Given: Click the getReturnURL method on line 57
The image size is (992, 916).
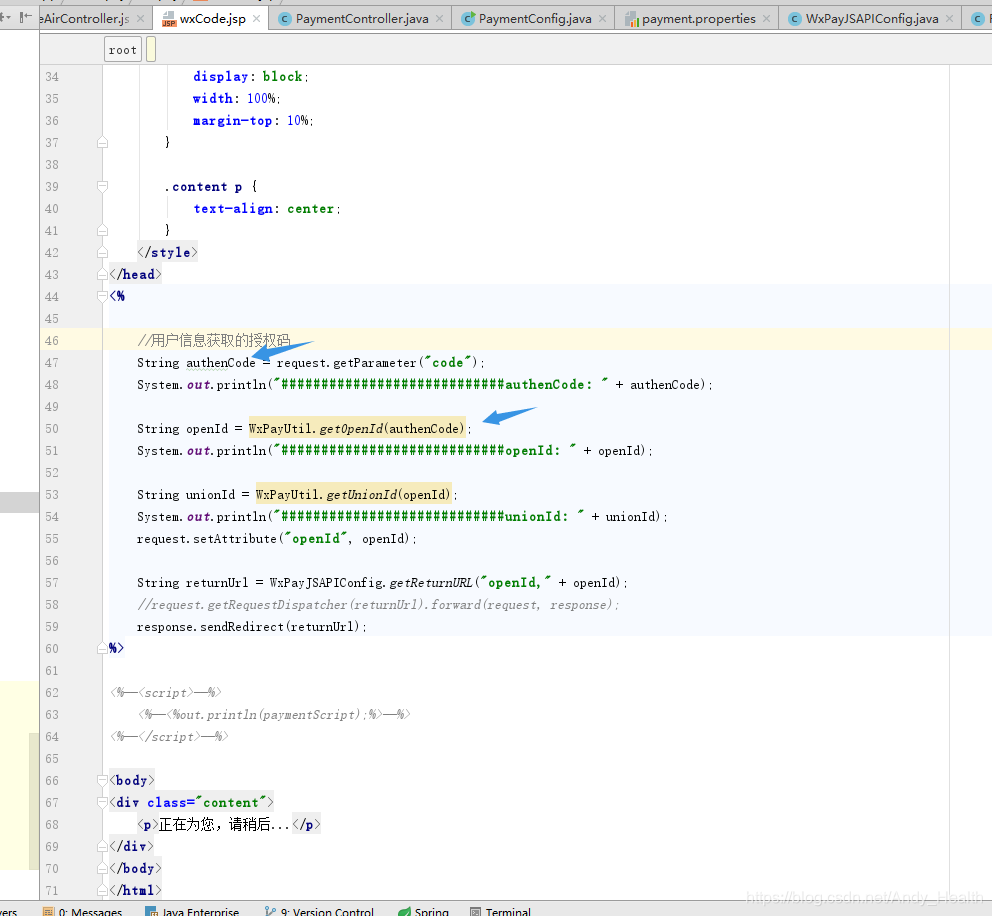Looking at the screenshot, I should [431, 583].
